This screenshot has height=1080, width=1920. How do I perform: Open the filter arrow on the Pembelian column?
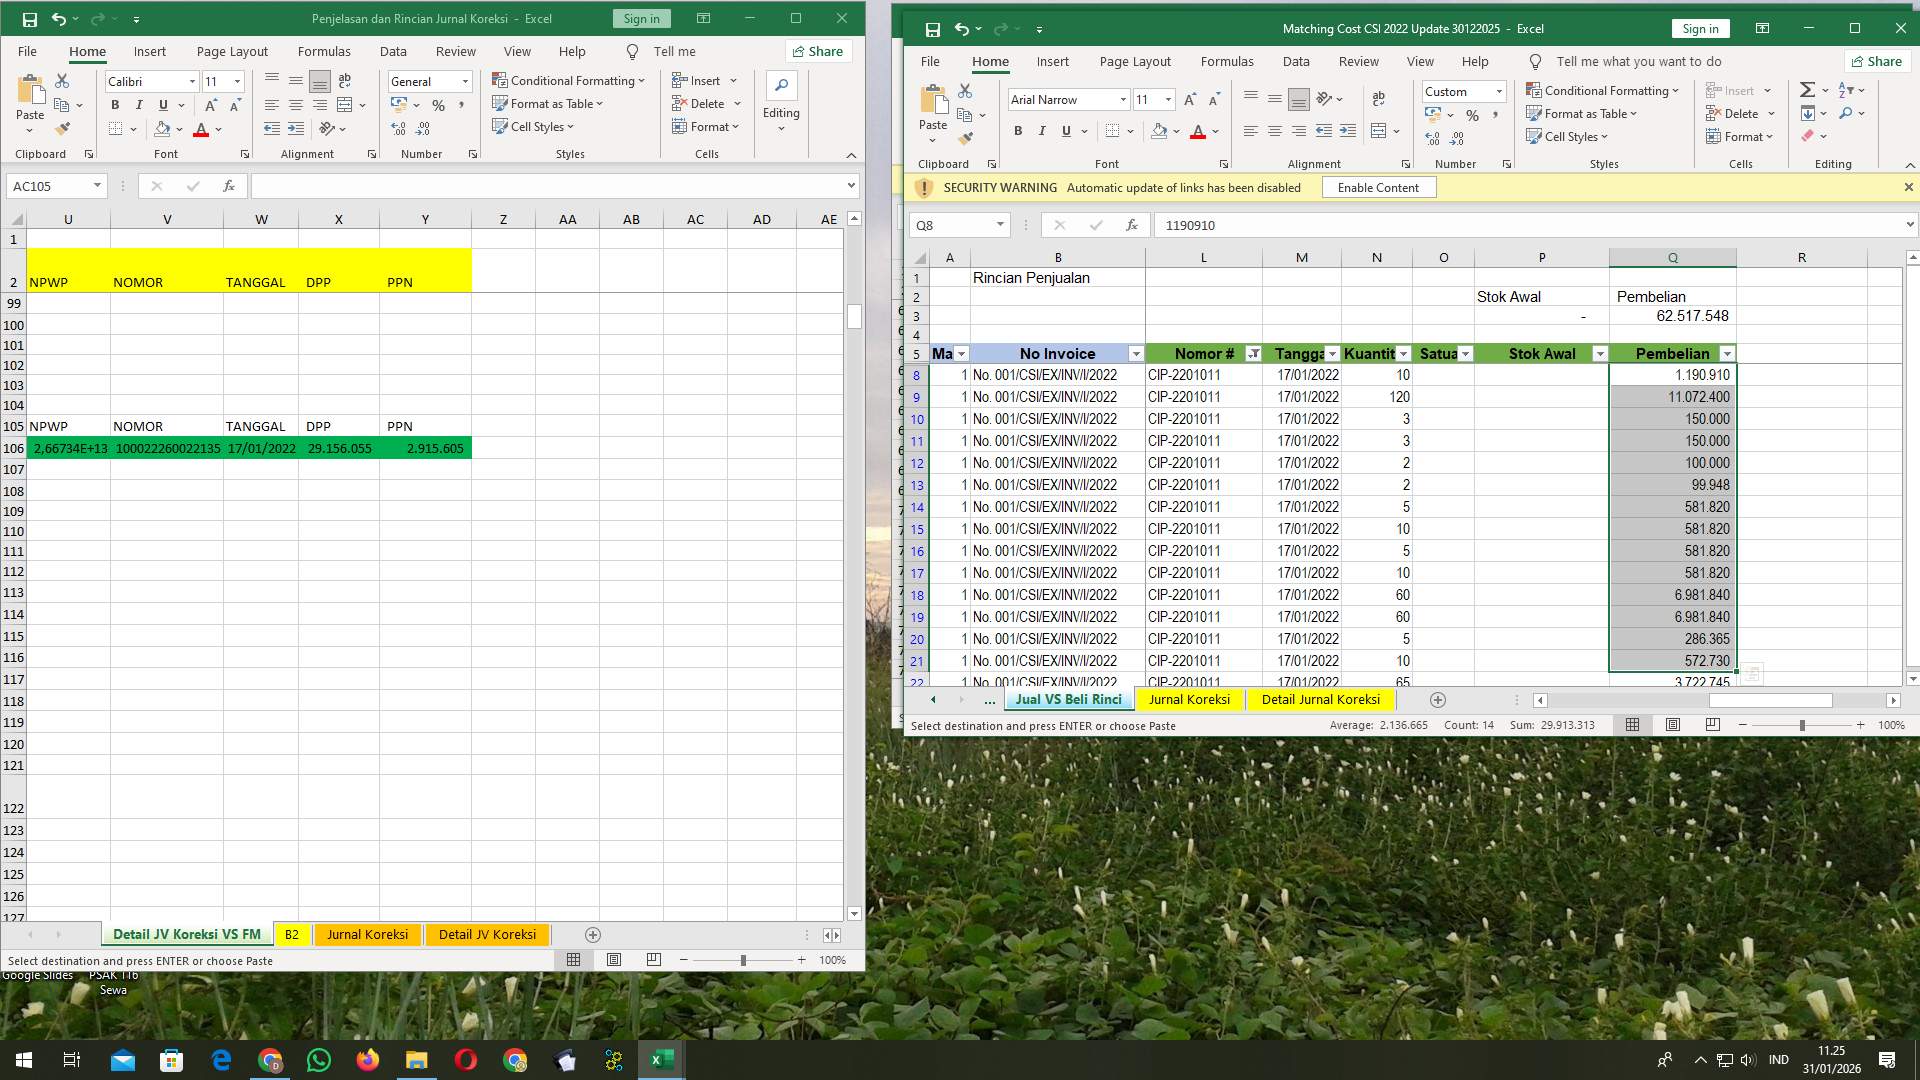[1727, 353]
